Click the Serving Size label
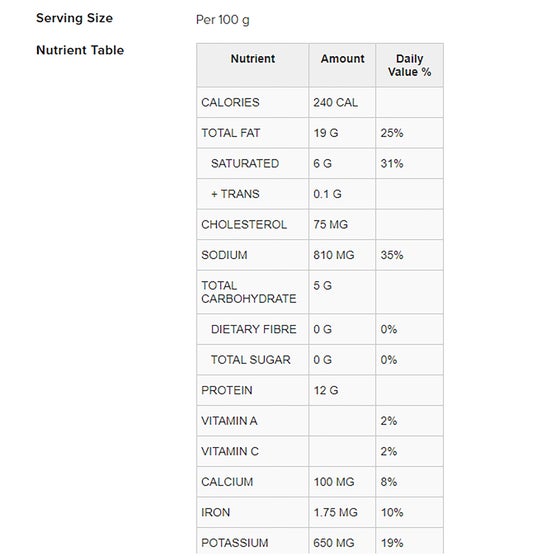The height and width of the screenshot is (556, 556). coord(74,18)
